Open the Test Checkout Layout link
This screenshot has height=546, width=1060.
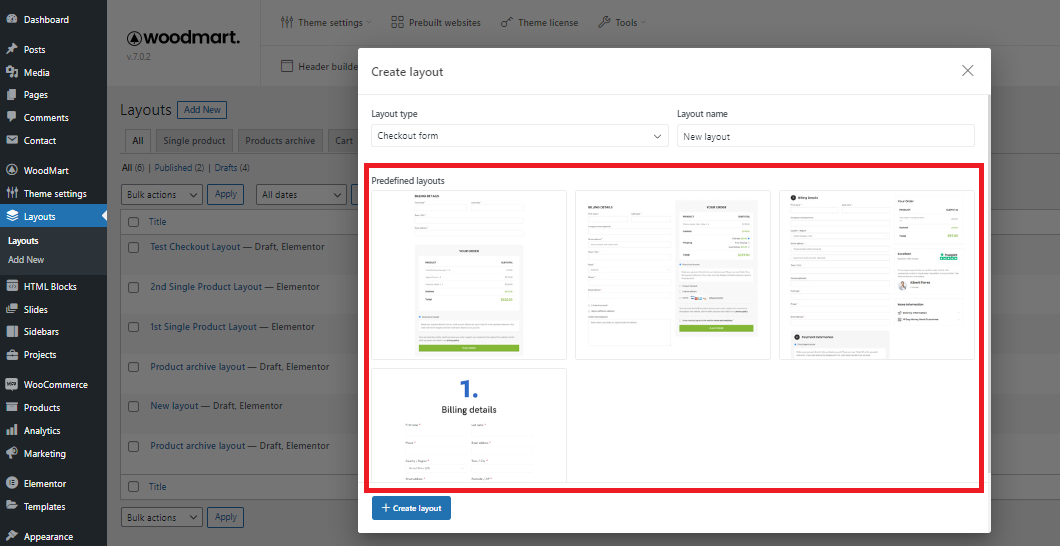tap(195, 247)
